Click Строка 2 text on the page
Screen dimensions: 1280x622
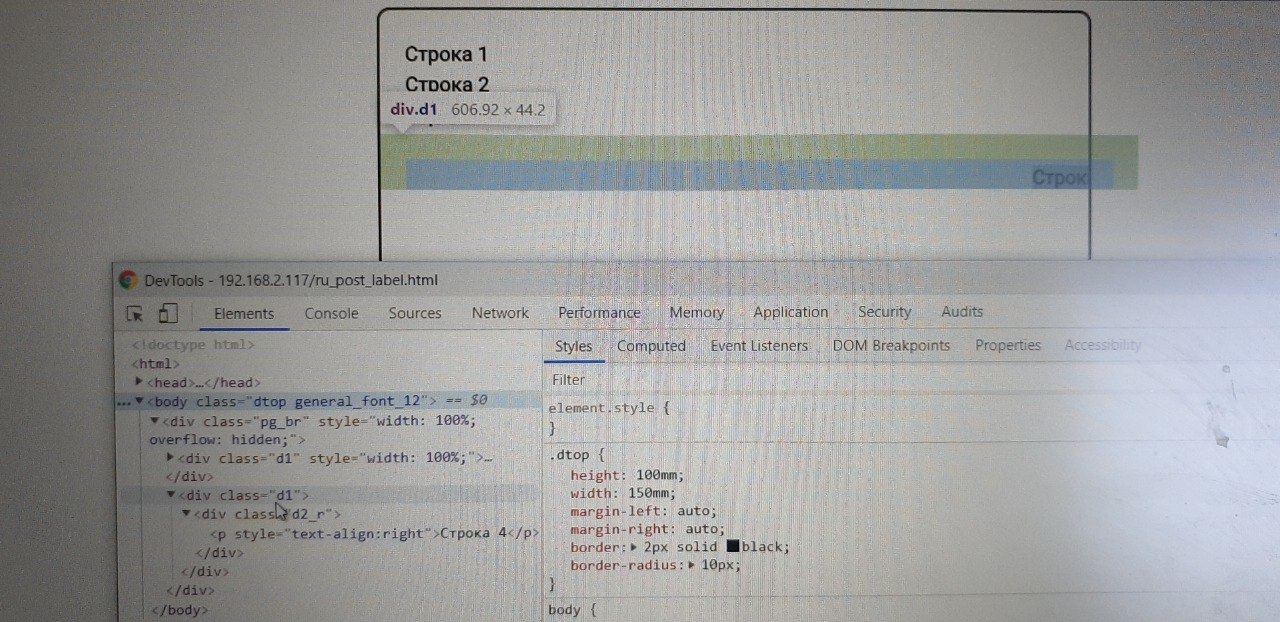pos(446,85)
